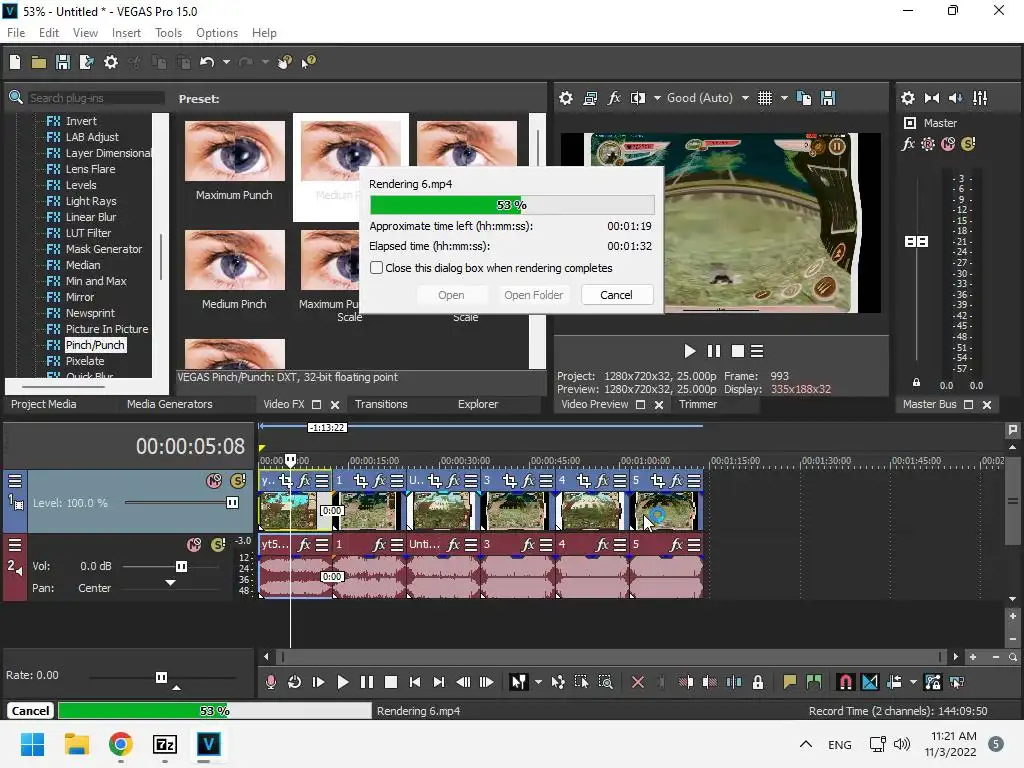The image size is (1024, 768).
Task: Expand overlays grid dropdown arrow
Action: tap(784, 98)
